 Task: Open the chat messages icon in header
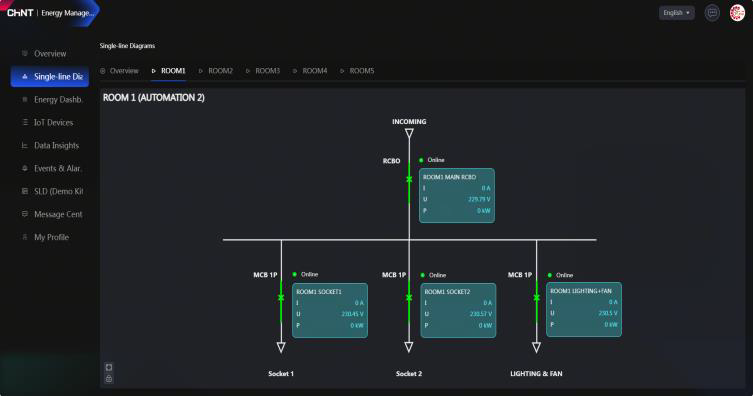pyautogui.click(x=712, y=13)
